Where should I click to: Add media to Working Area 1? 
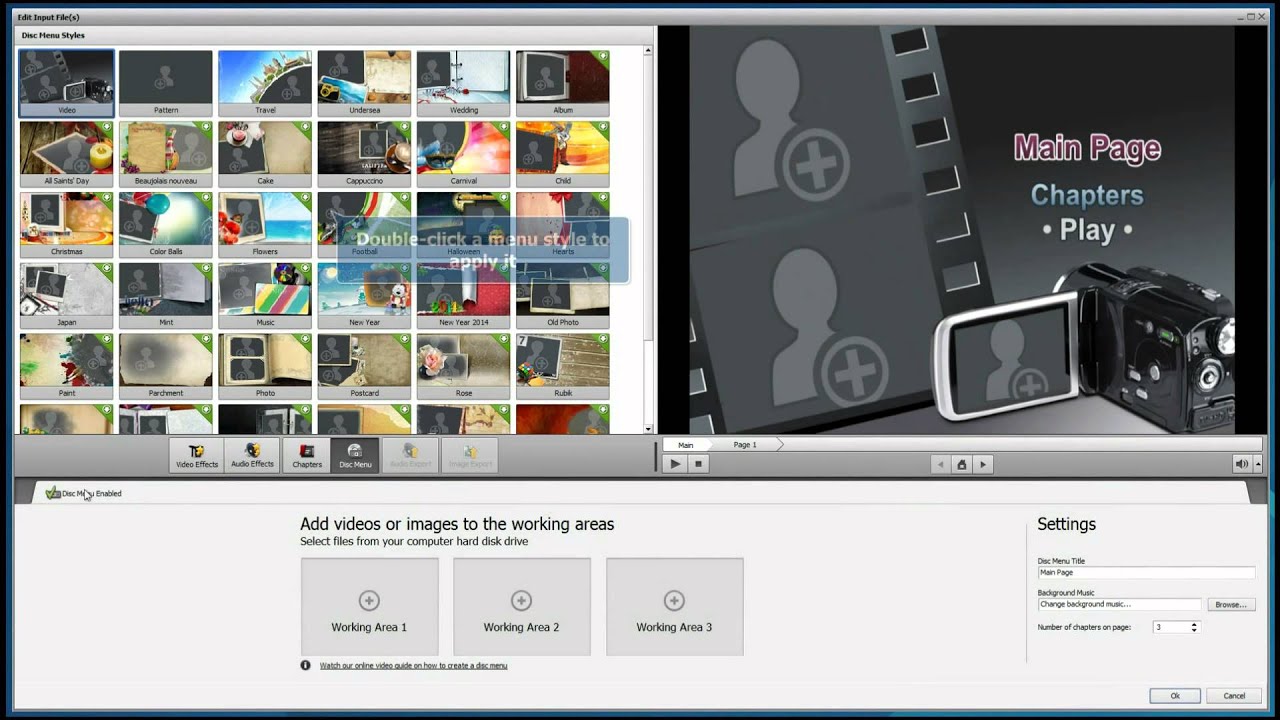tap(369, 606)
